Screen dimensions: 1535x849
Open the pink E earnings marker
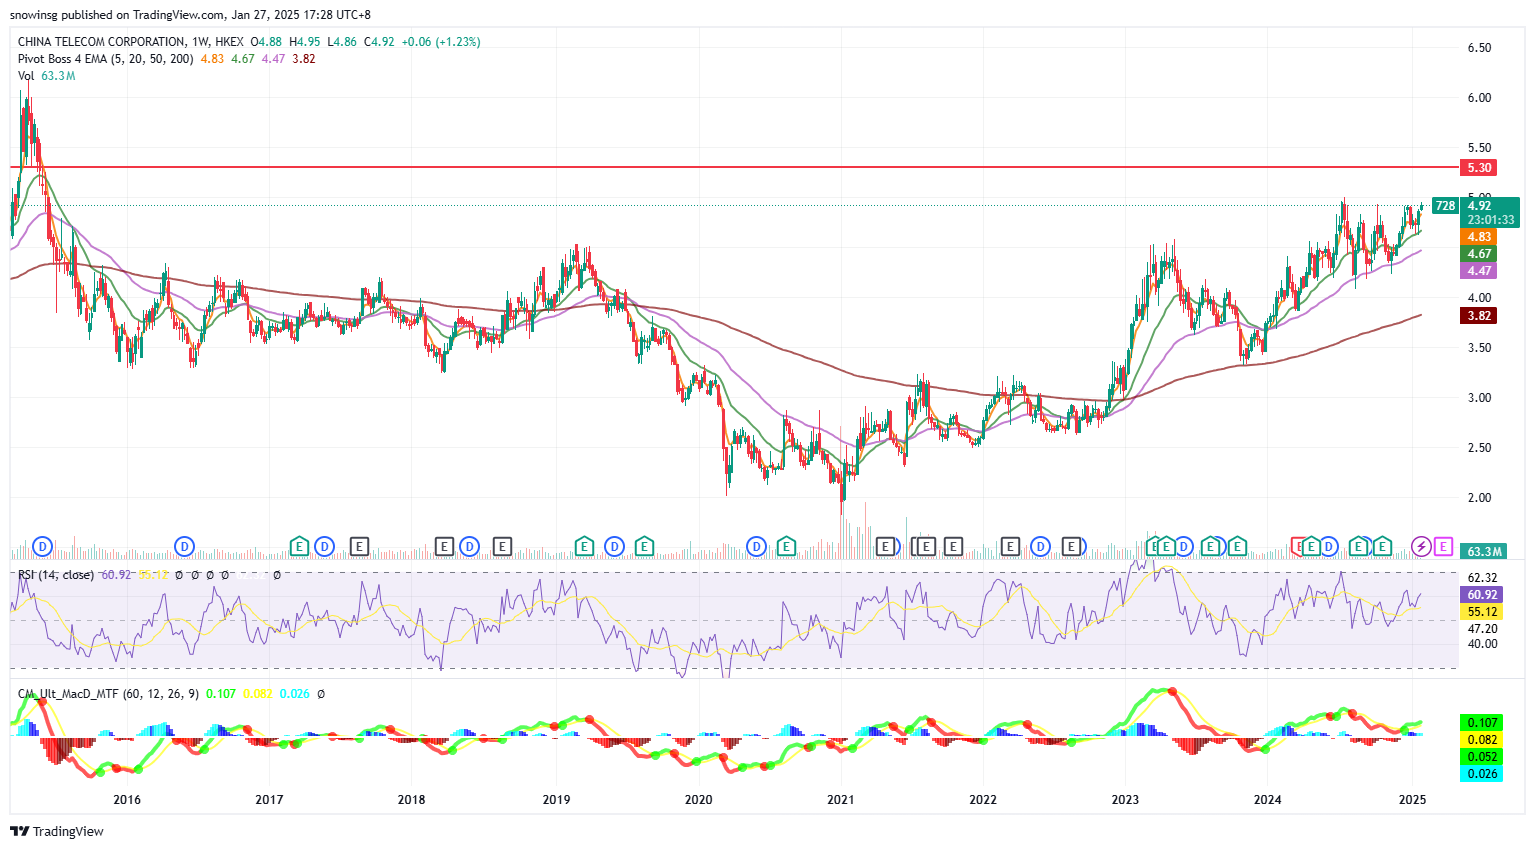tap(1443, 546)
